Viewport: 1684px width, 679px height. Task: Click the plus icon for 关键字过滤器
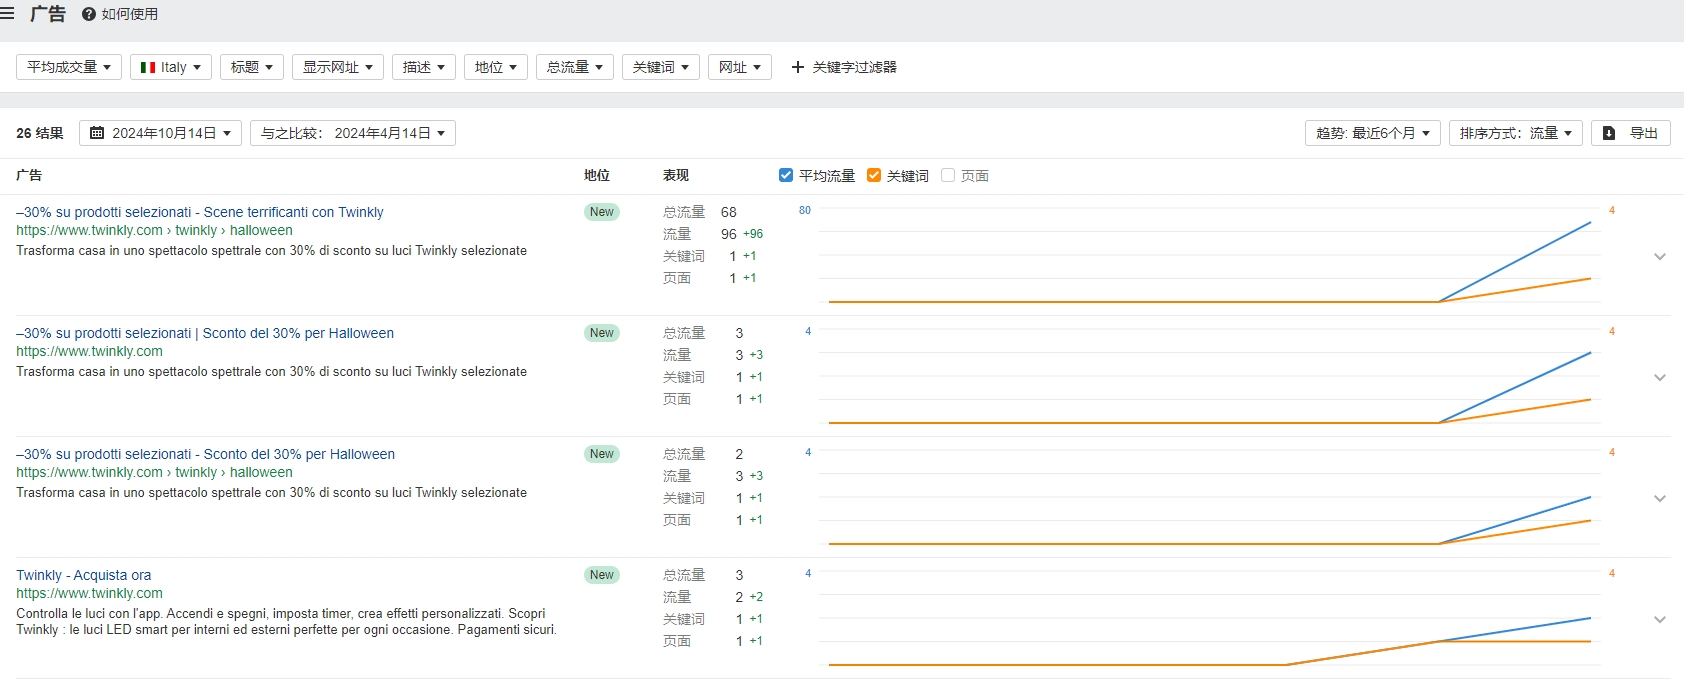pos(798,67)
